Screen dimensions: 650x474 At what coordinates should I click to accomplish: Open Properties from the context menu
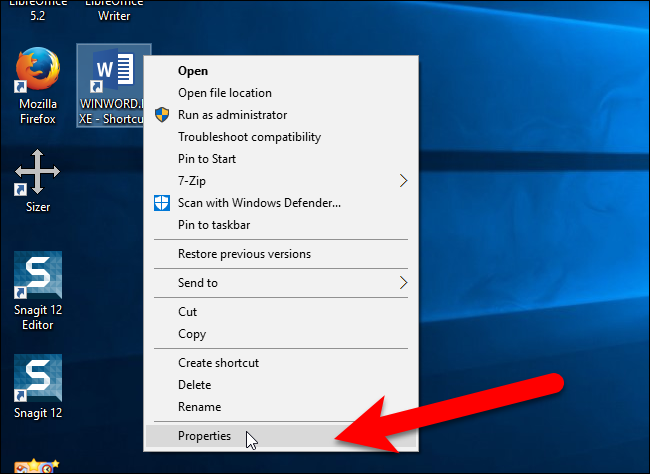(204, 436)
